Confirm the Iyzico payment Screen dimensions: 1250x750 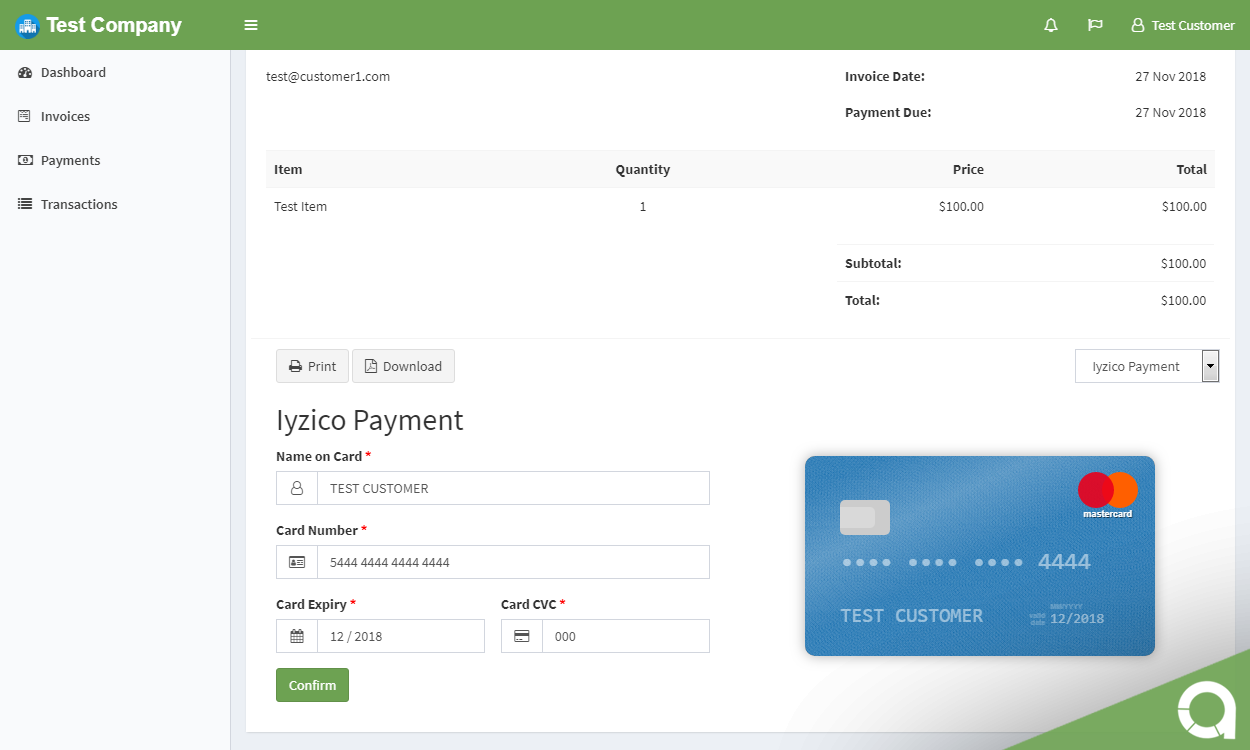pyautogui.click(x=312, y=685)
